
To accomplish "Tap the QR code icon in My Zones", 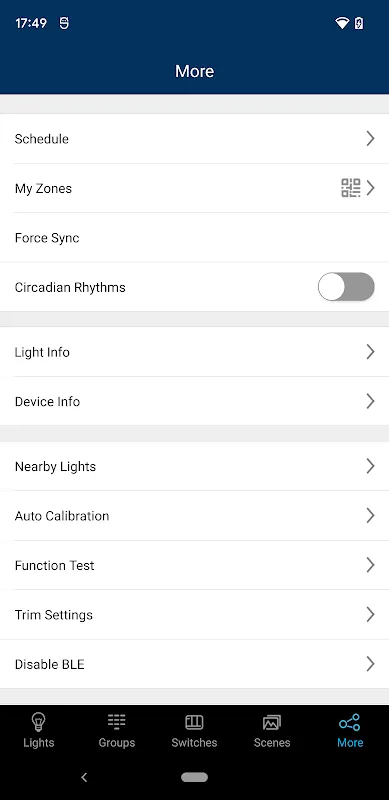I will tap(351, 188).
